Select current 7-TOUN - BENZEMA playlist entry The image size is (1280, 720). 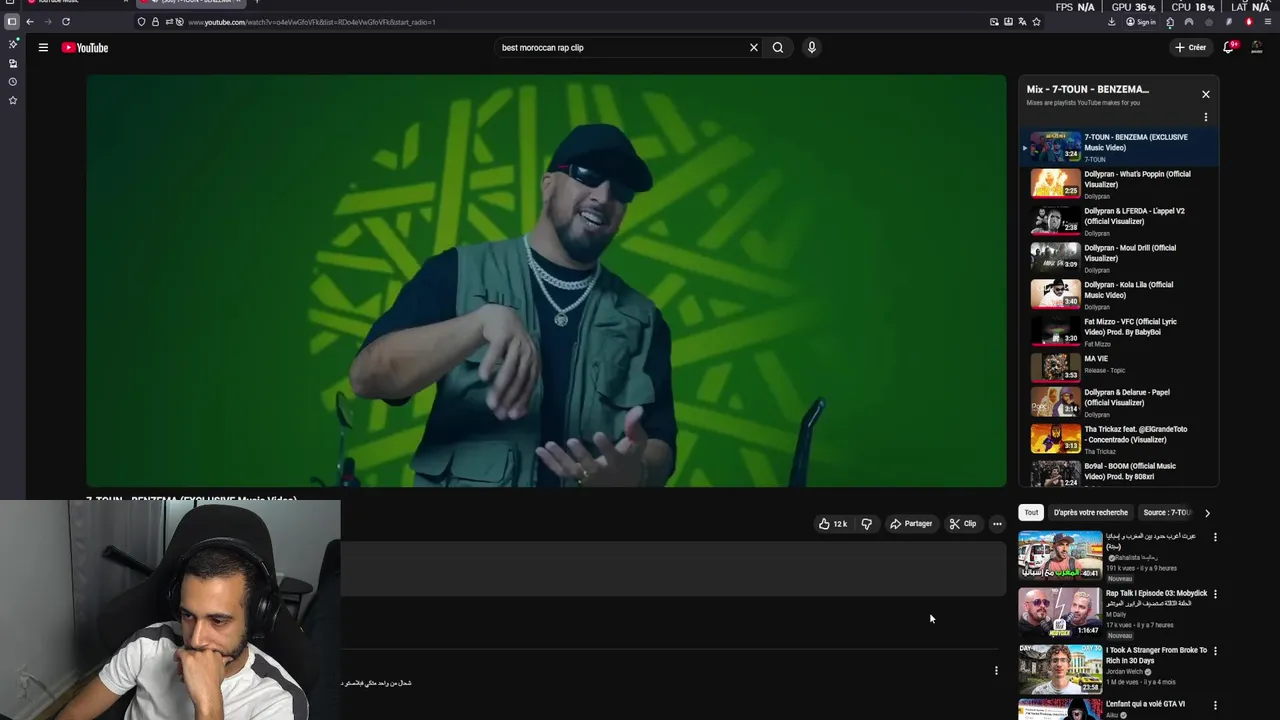pos(1118,147)
